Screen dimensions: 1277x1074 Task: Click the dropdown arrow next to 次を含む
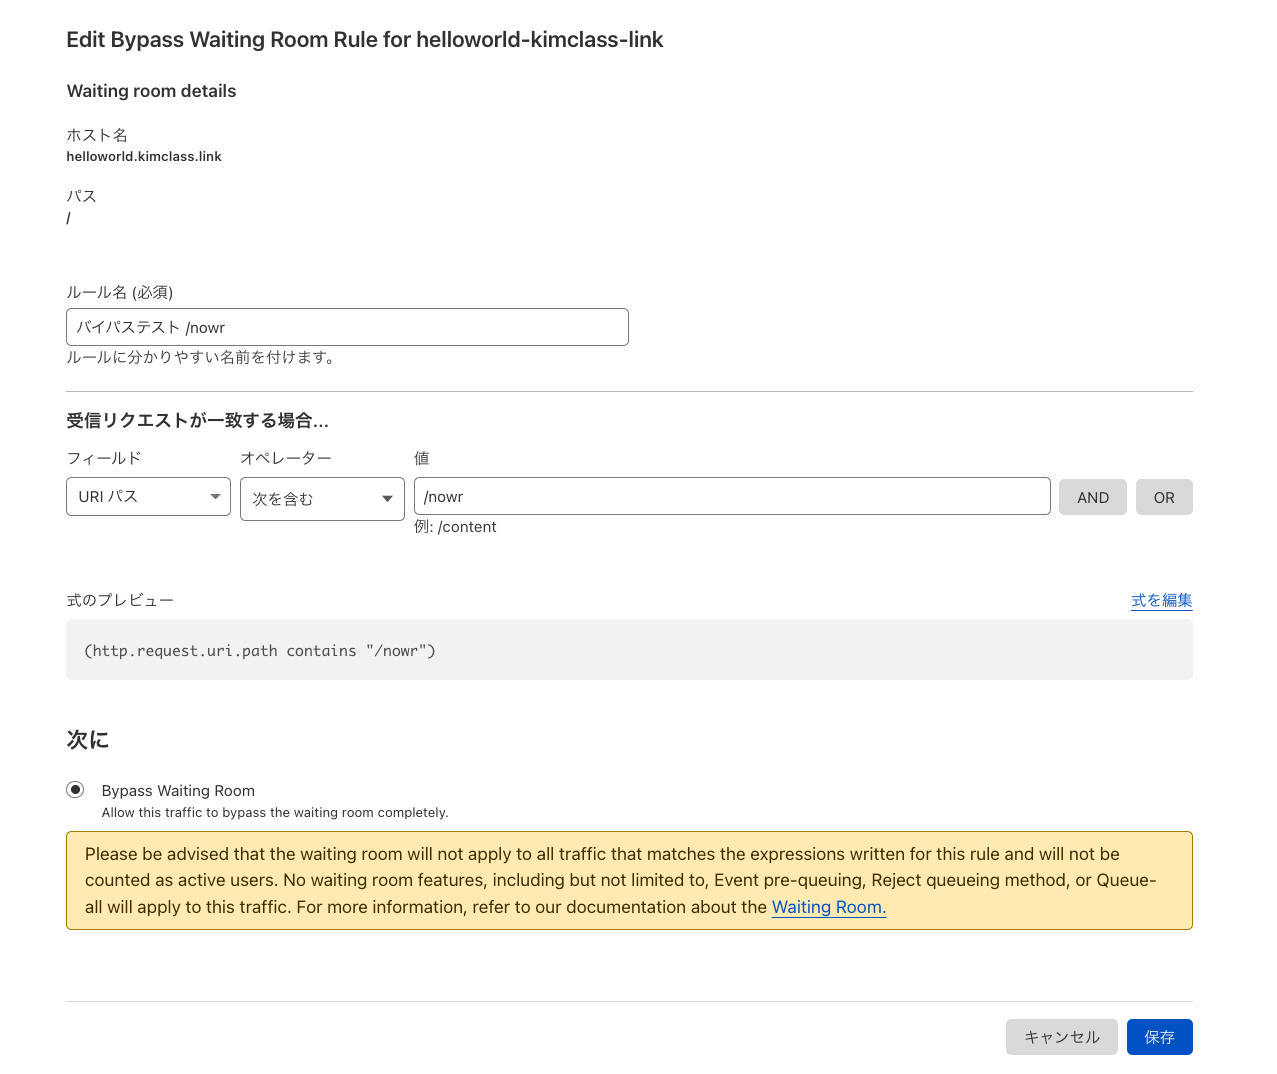(x=386, y=498)
